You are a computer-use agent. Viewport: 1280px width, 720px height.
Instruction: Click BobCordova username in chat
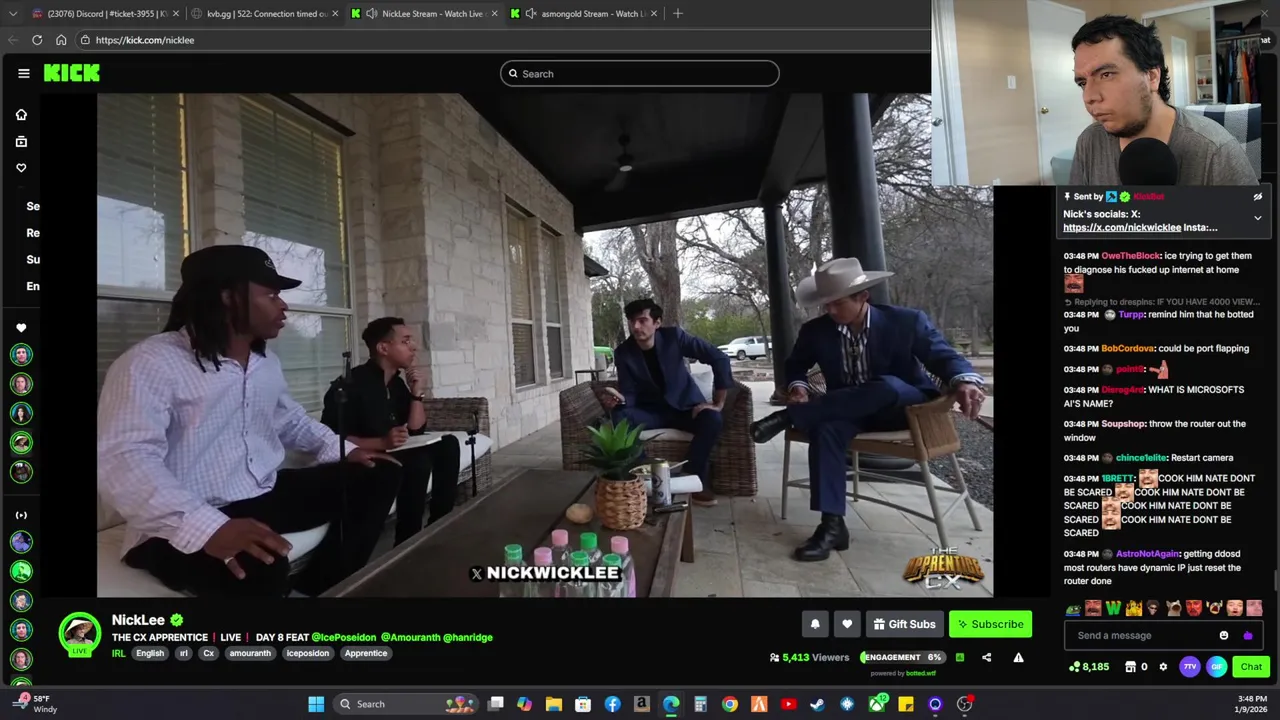click(1125, 349)
